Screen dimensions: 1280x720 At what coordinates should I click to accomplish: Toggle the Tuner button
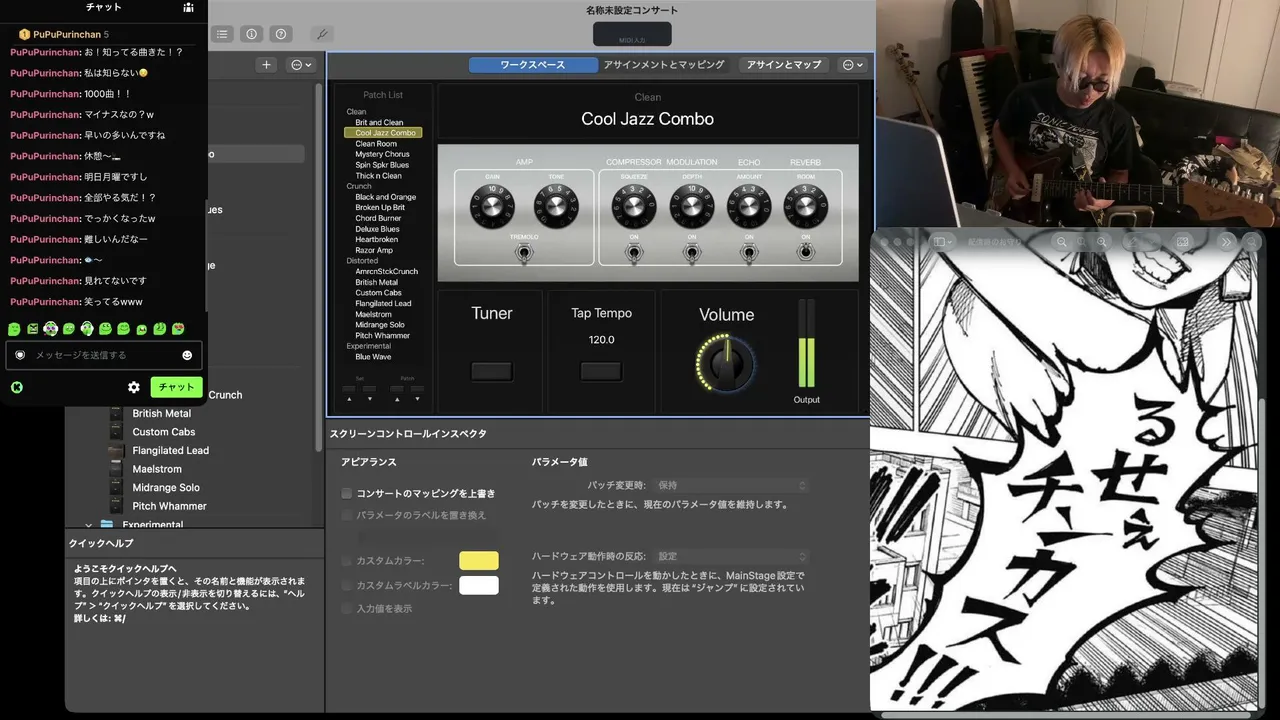tap(492, 372)
